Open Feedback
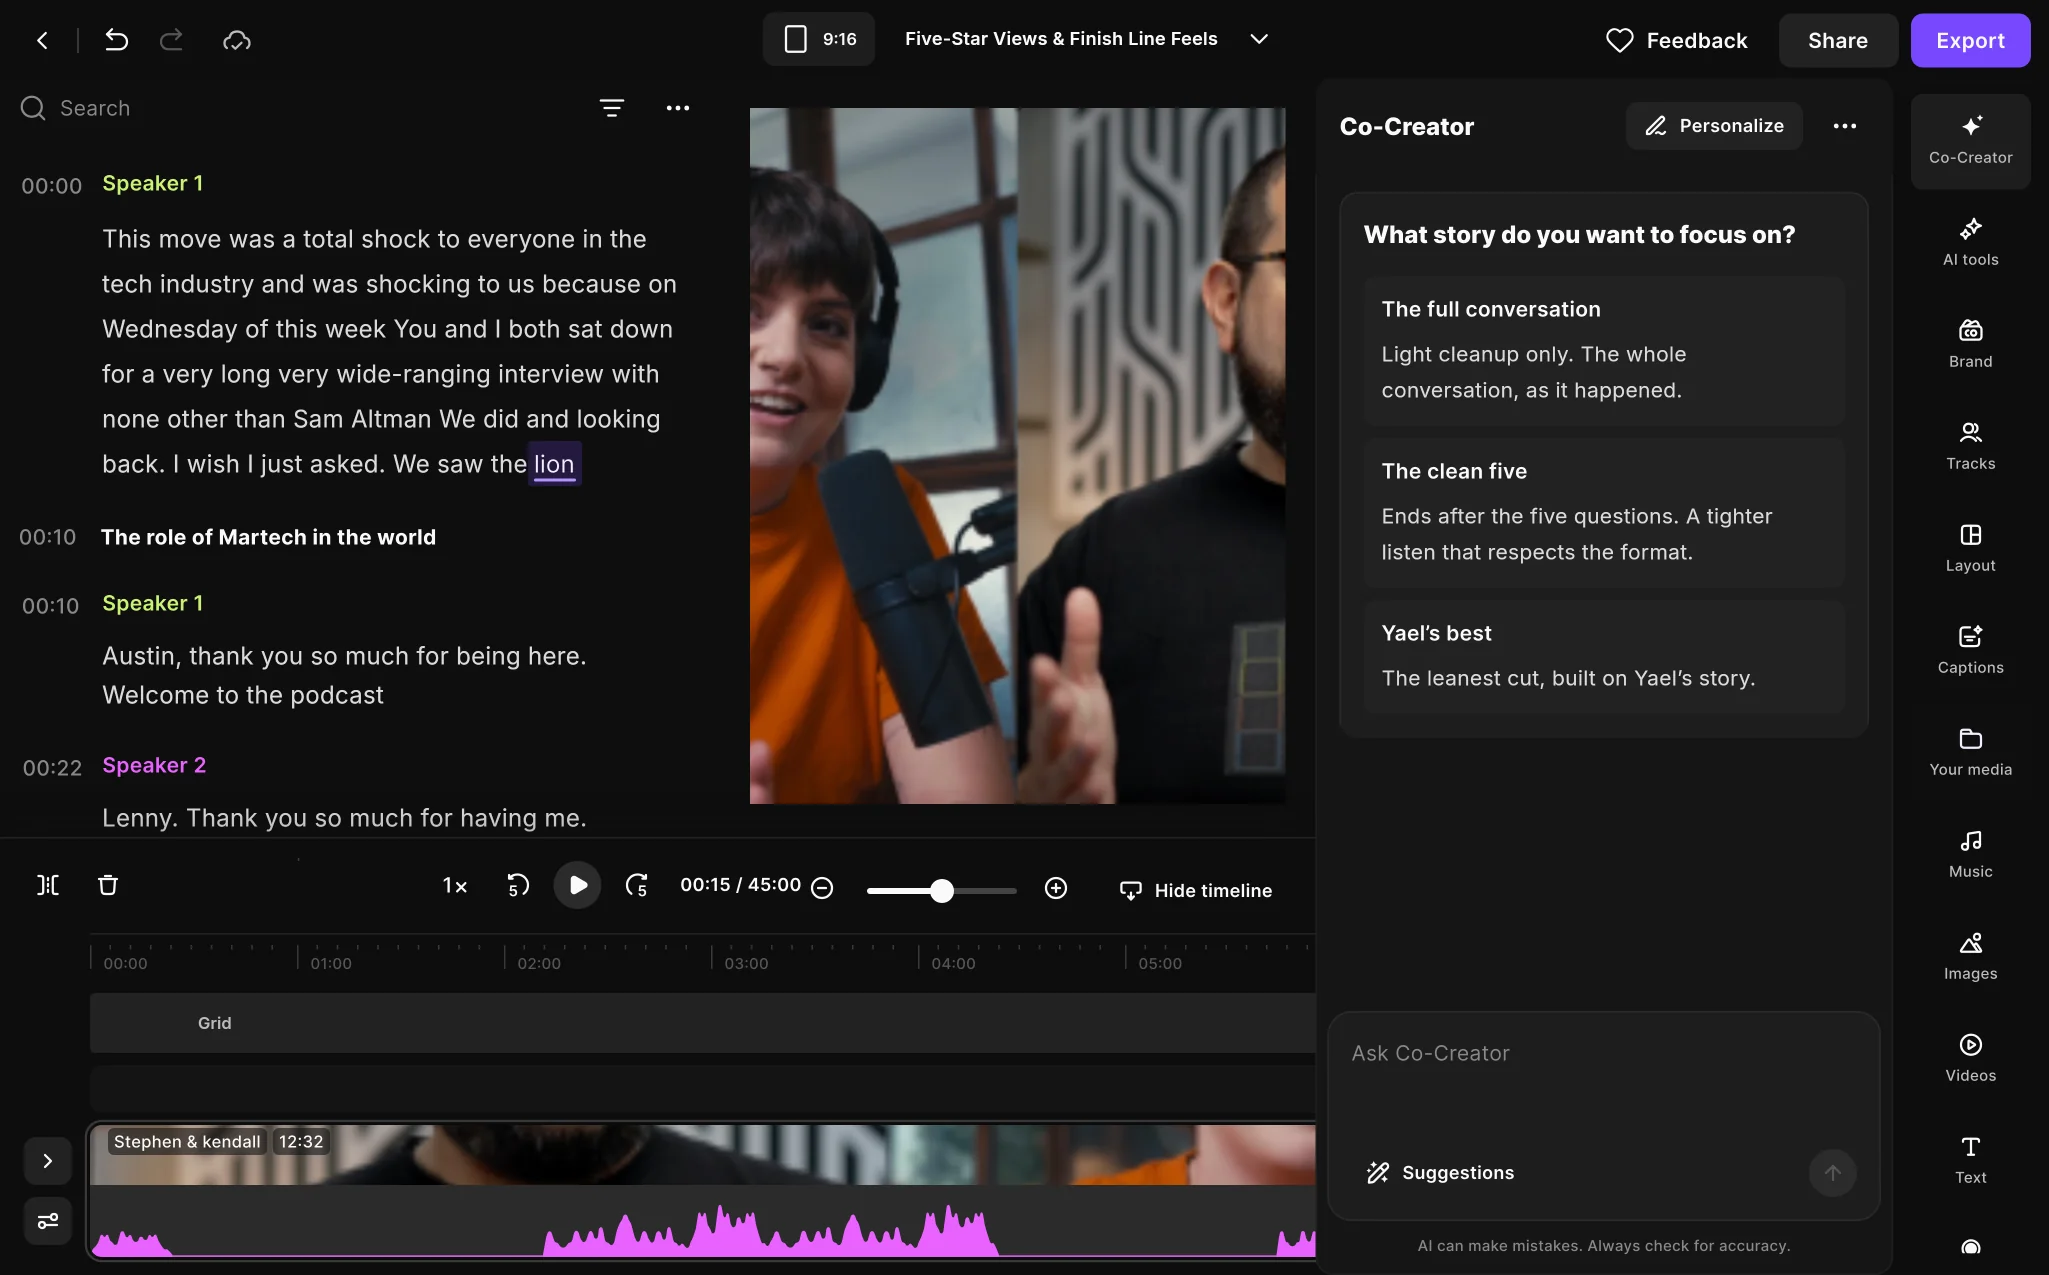 coord(1676,40)
